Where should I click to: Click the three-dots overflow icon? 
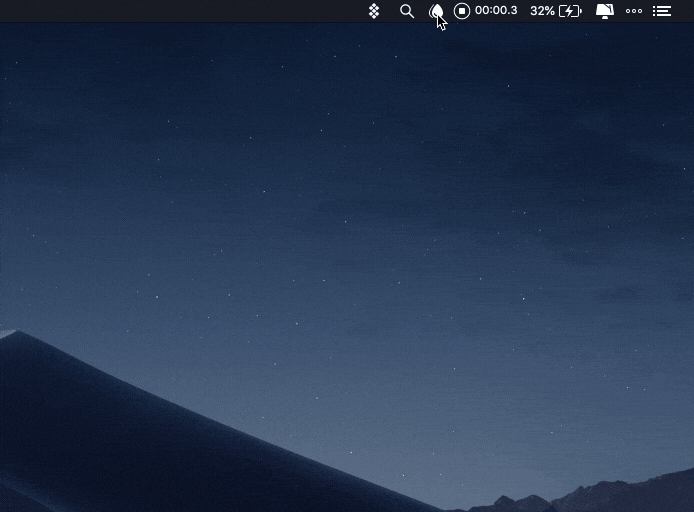click(x=634, y=11)
